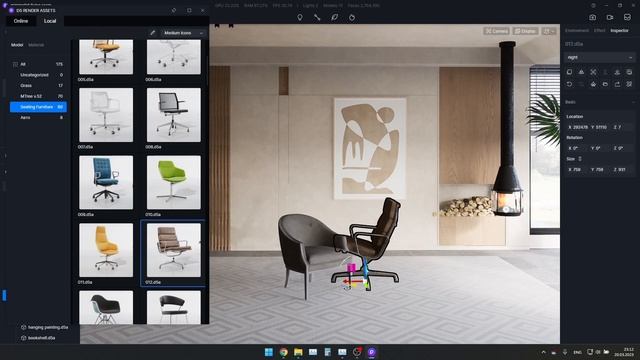Open the help icon in title bar
Viewport: 640px width, 360px height.
(593, 5)
